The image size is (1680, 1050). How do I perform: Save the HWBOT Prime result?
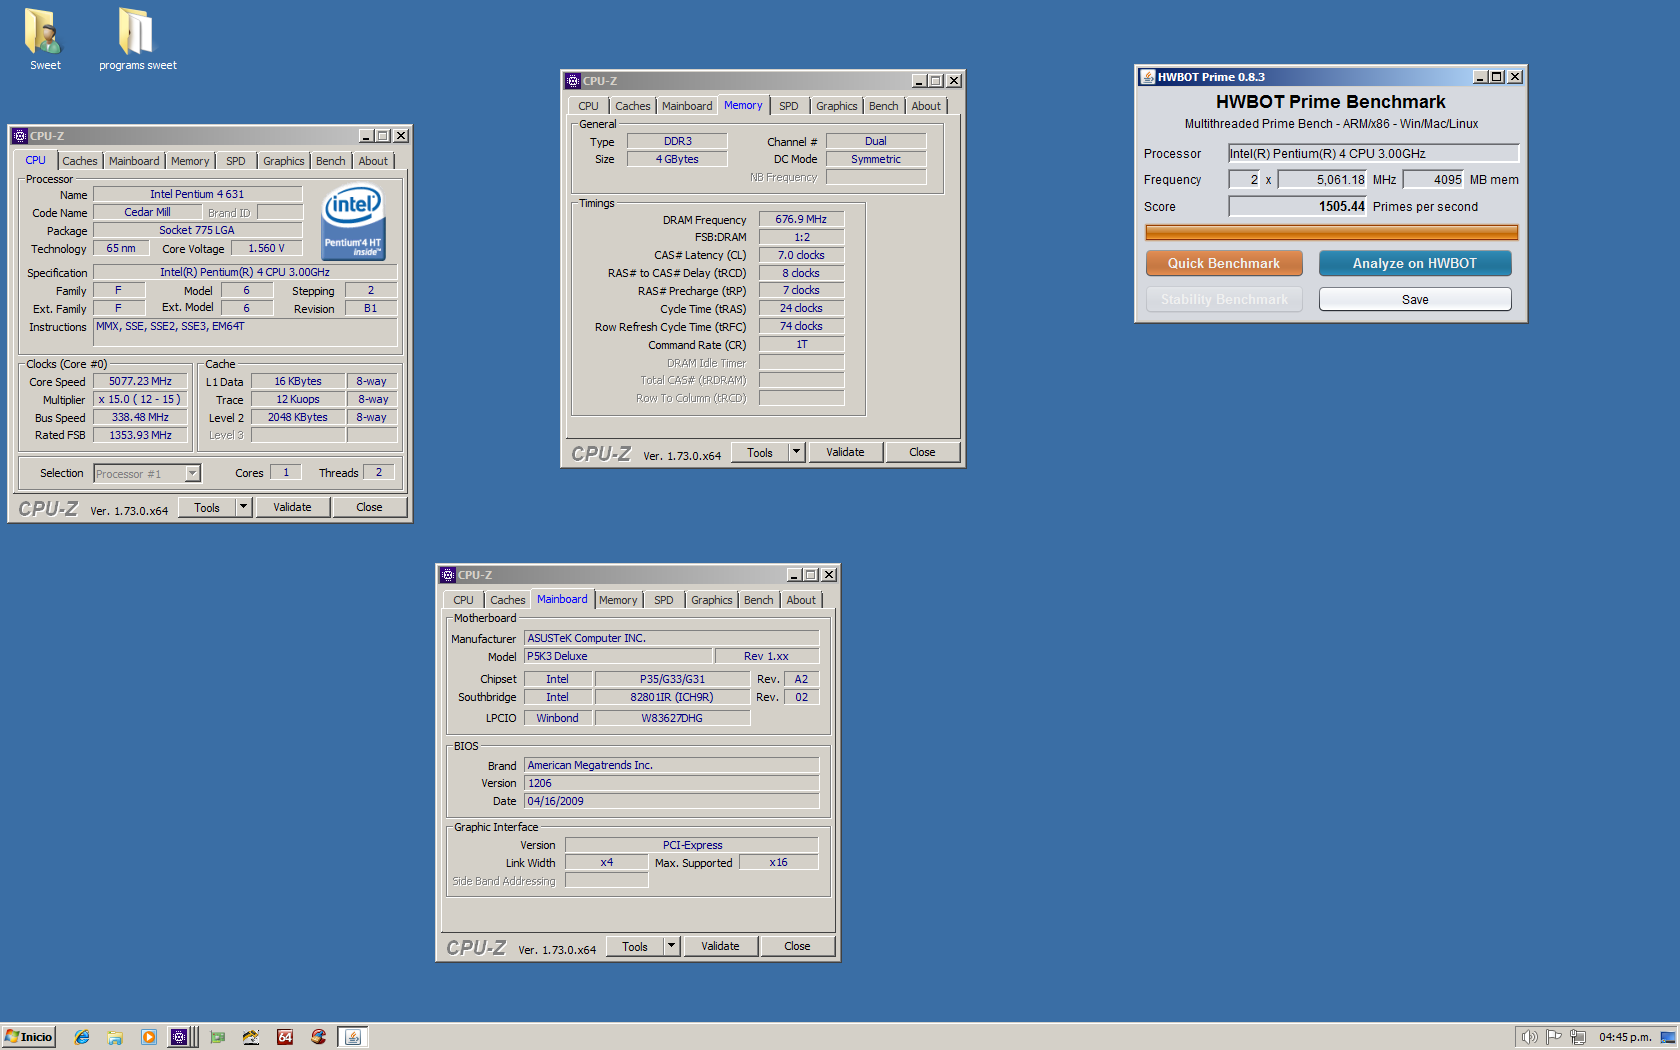pyautogui.click(x=1415, y=300)
